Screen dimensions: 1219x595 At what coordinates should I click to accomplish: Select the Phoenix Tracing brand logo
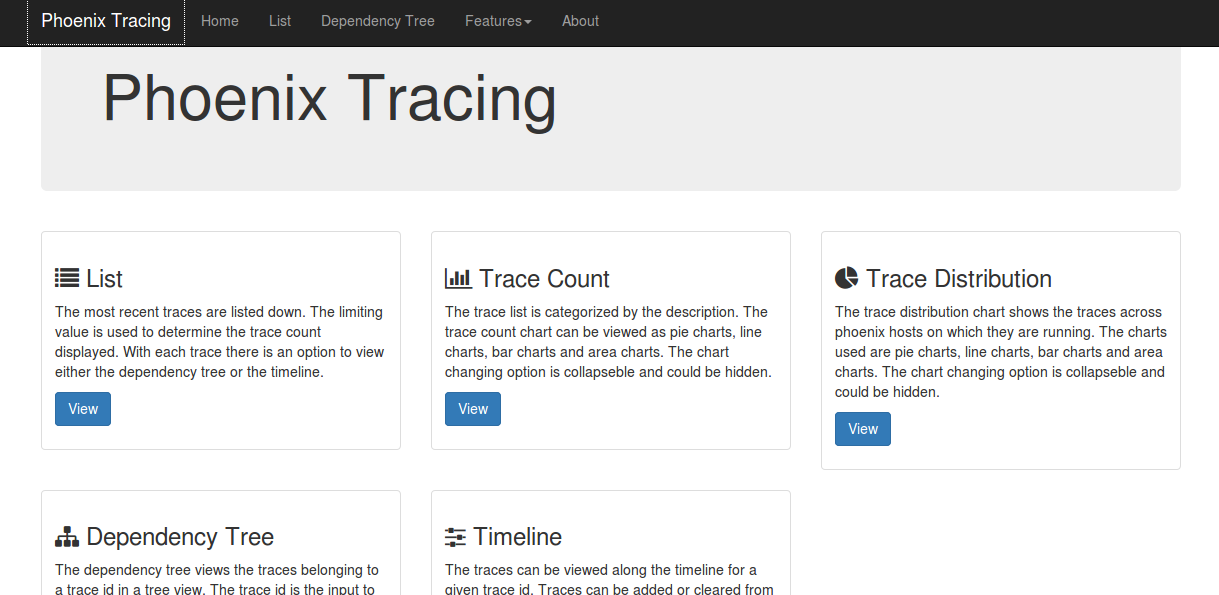[x=105, y=20]
